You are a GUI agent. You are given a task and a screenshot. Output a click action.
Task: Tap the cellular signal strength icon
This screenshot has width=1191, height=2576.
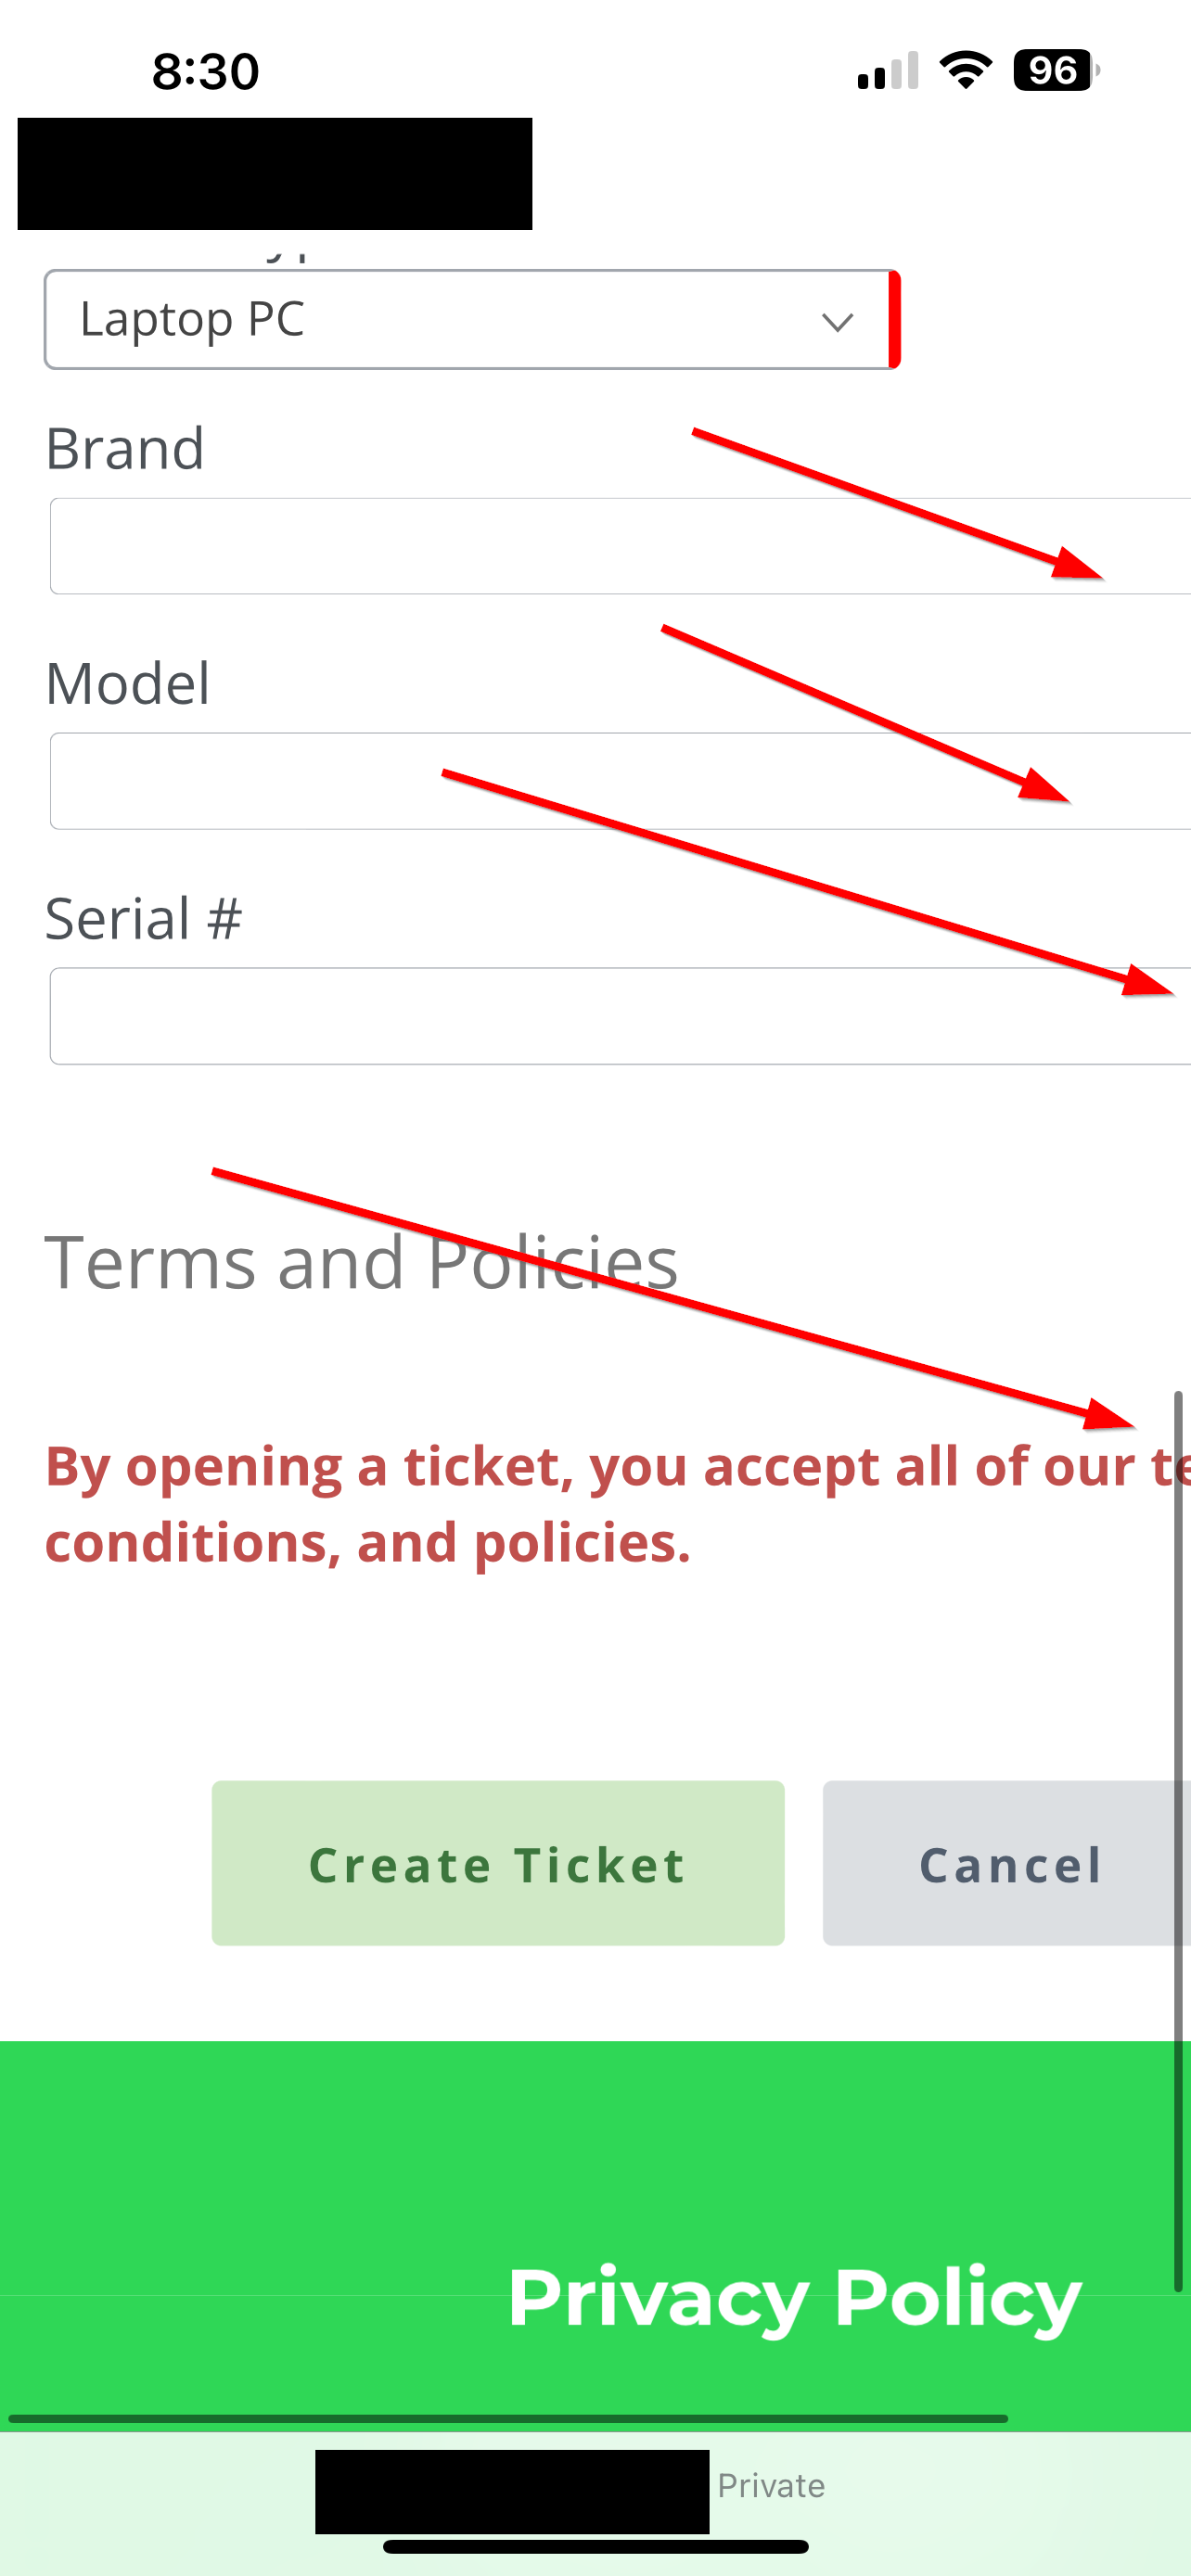click(887, 72)
